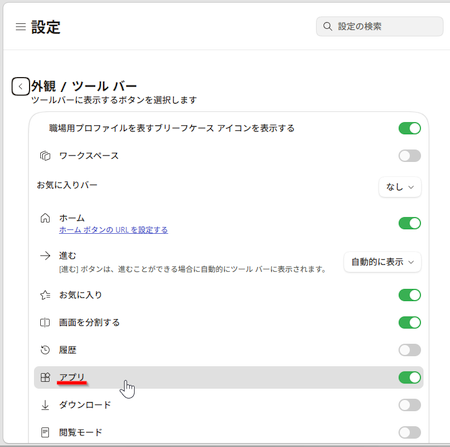
Task: Turn off the アプリ toggle
Action: (x=410, y=377)
